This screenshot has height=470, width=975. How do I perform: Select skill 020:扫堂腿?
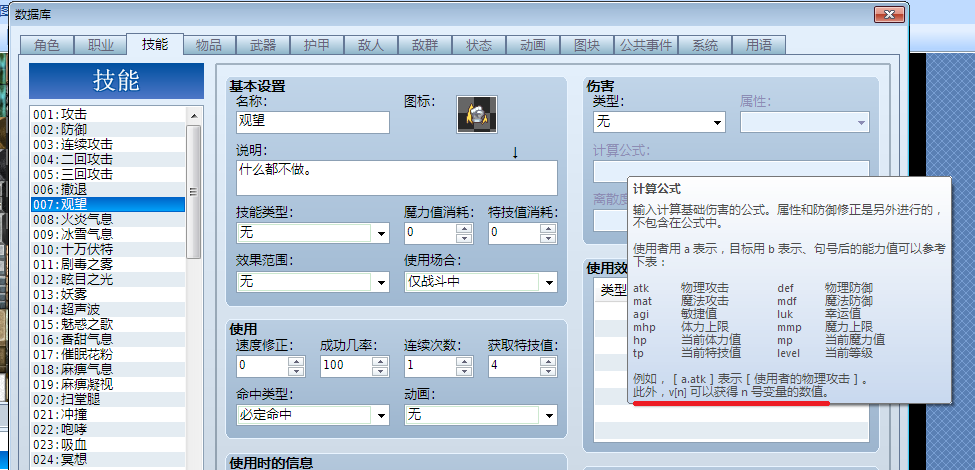[x=108, y=400]
